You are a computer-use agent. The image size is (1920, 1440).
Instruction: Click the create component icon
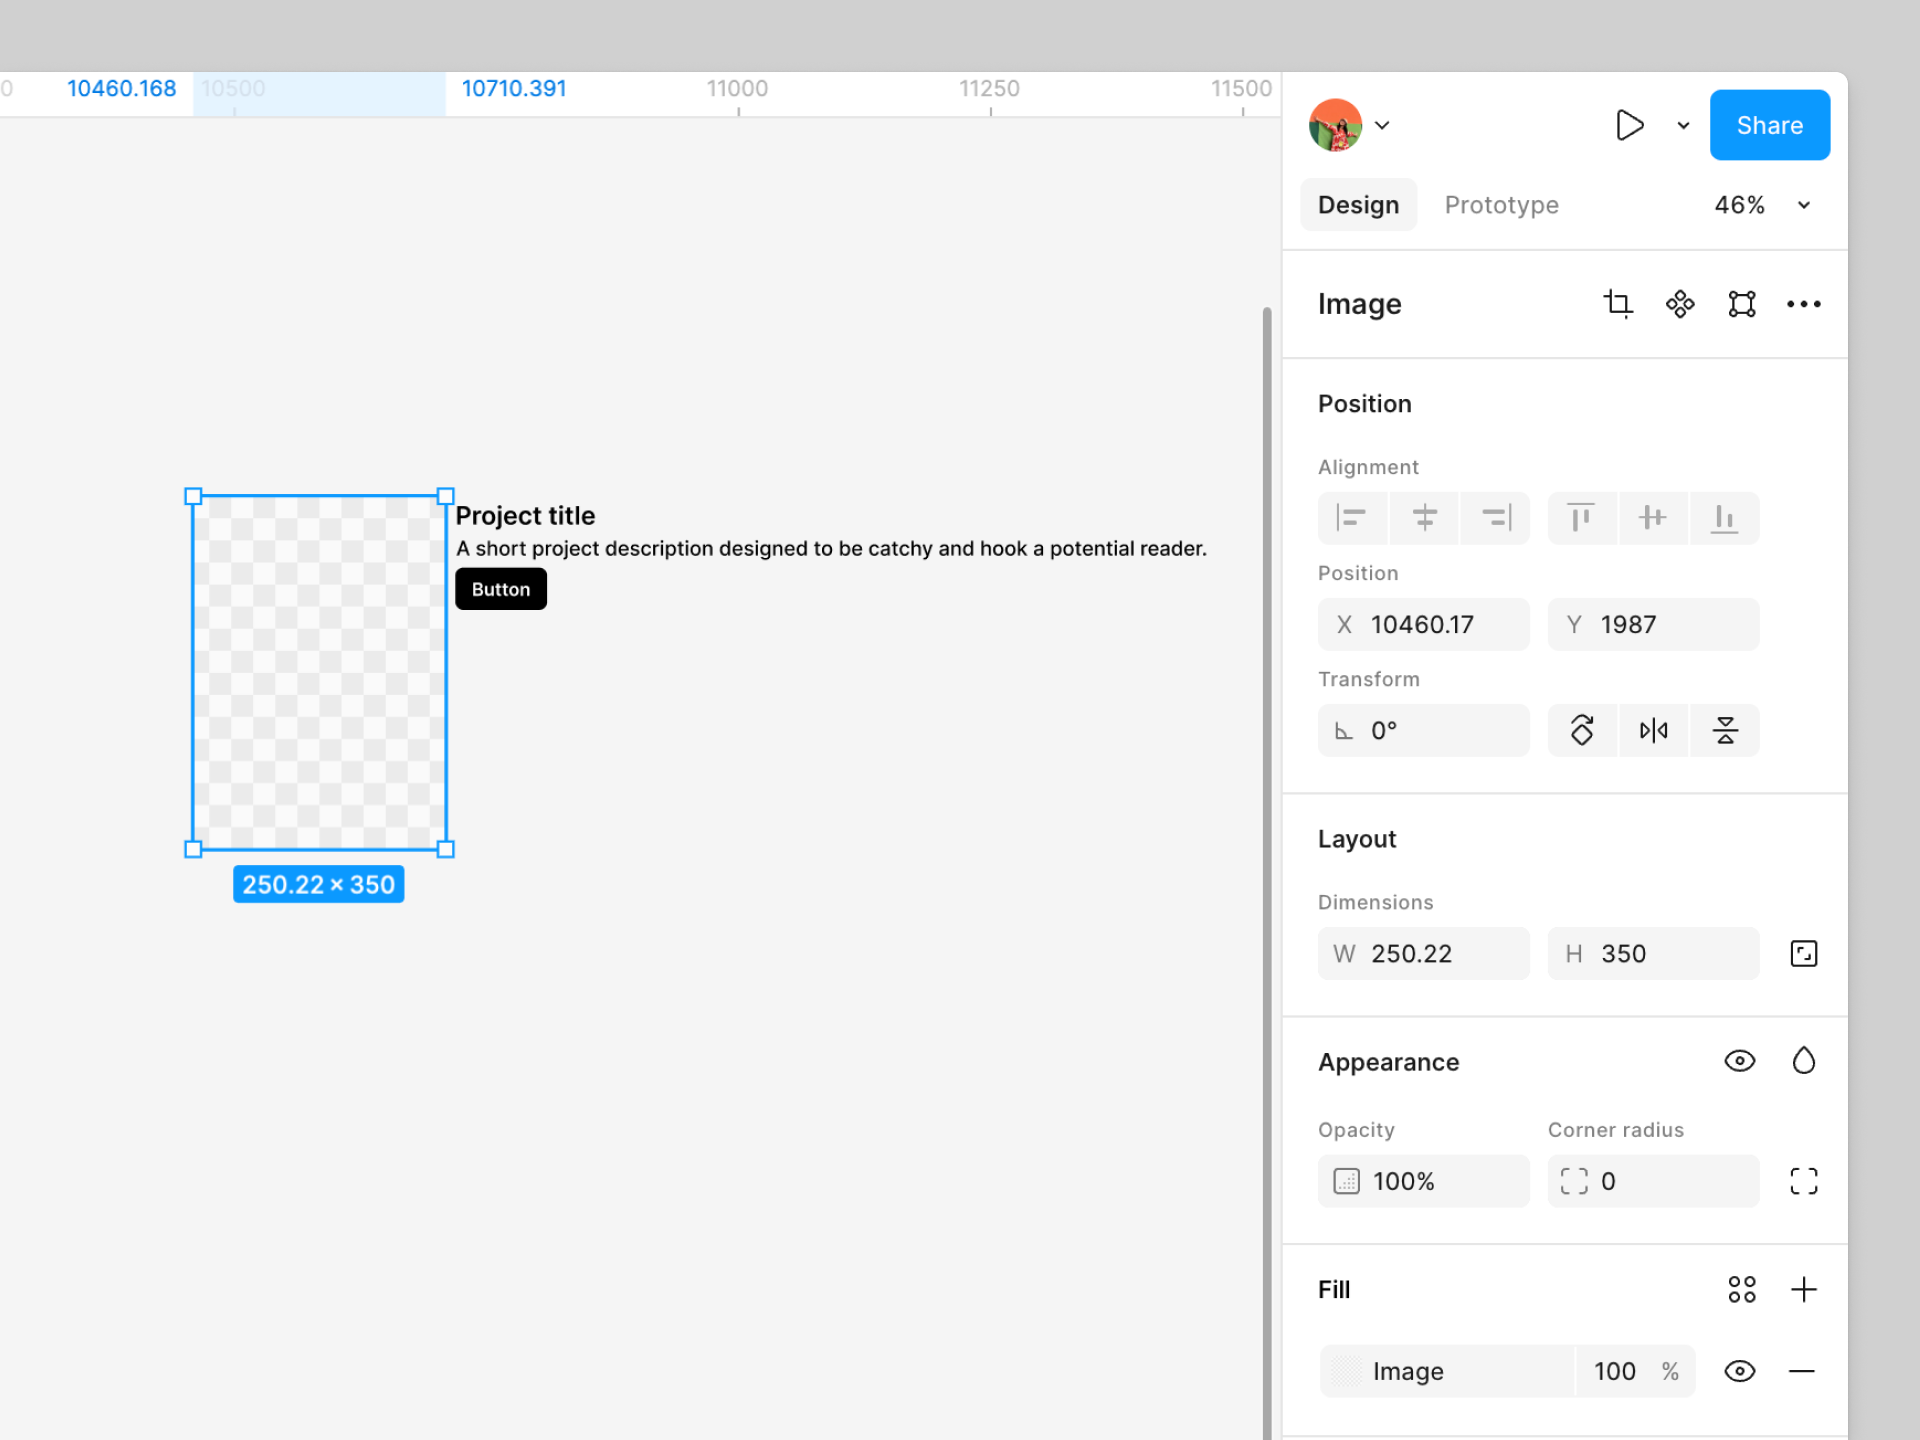(1680, 303)
